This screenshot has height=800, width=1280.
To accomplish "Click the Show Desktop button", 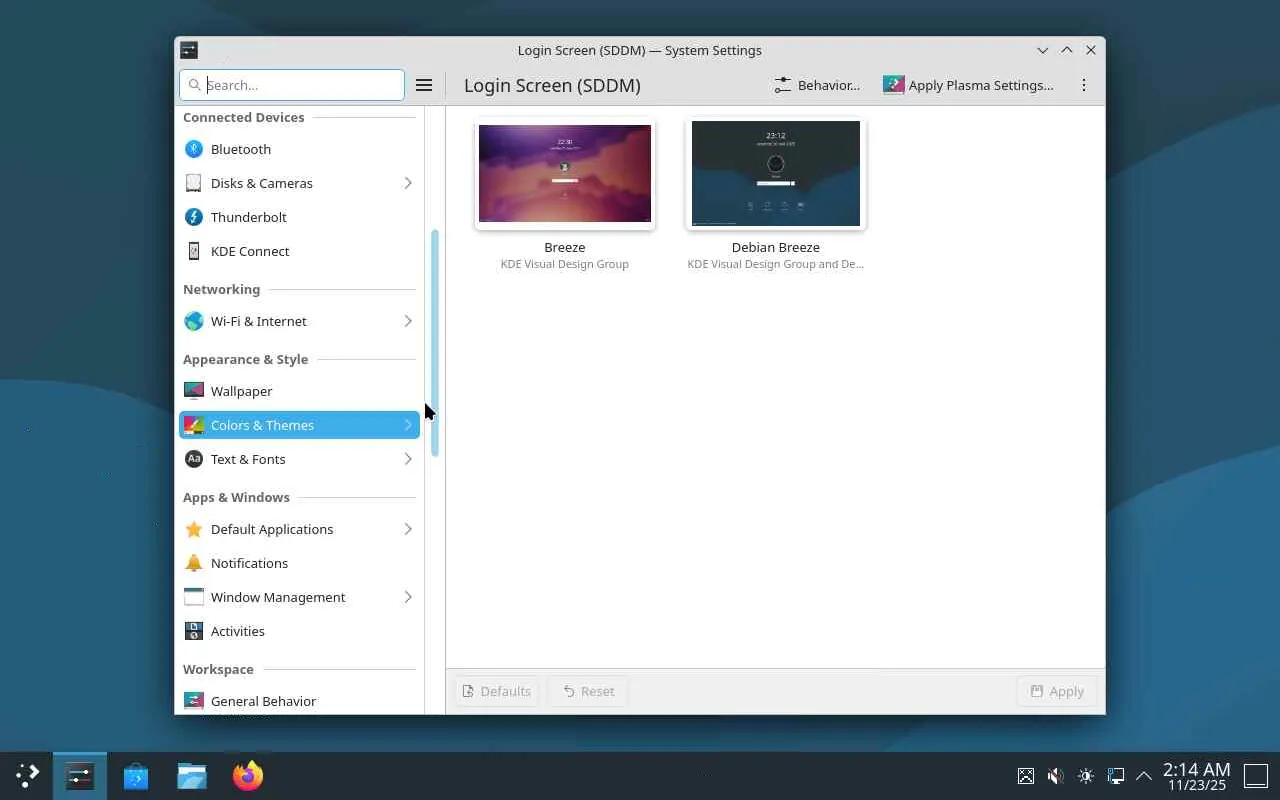I will click(x=1256, y=776).
